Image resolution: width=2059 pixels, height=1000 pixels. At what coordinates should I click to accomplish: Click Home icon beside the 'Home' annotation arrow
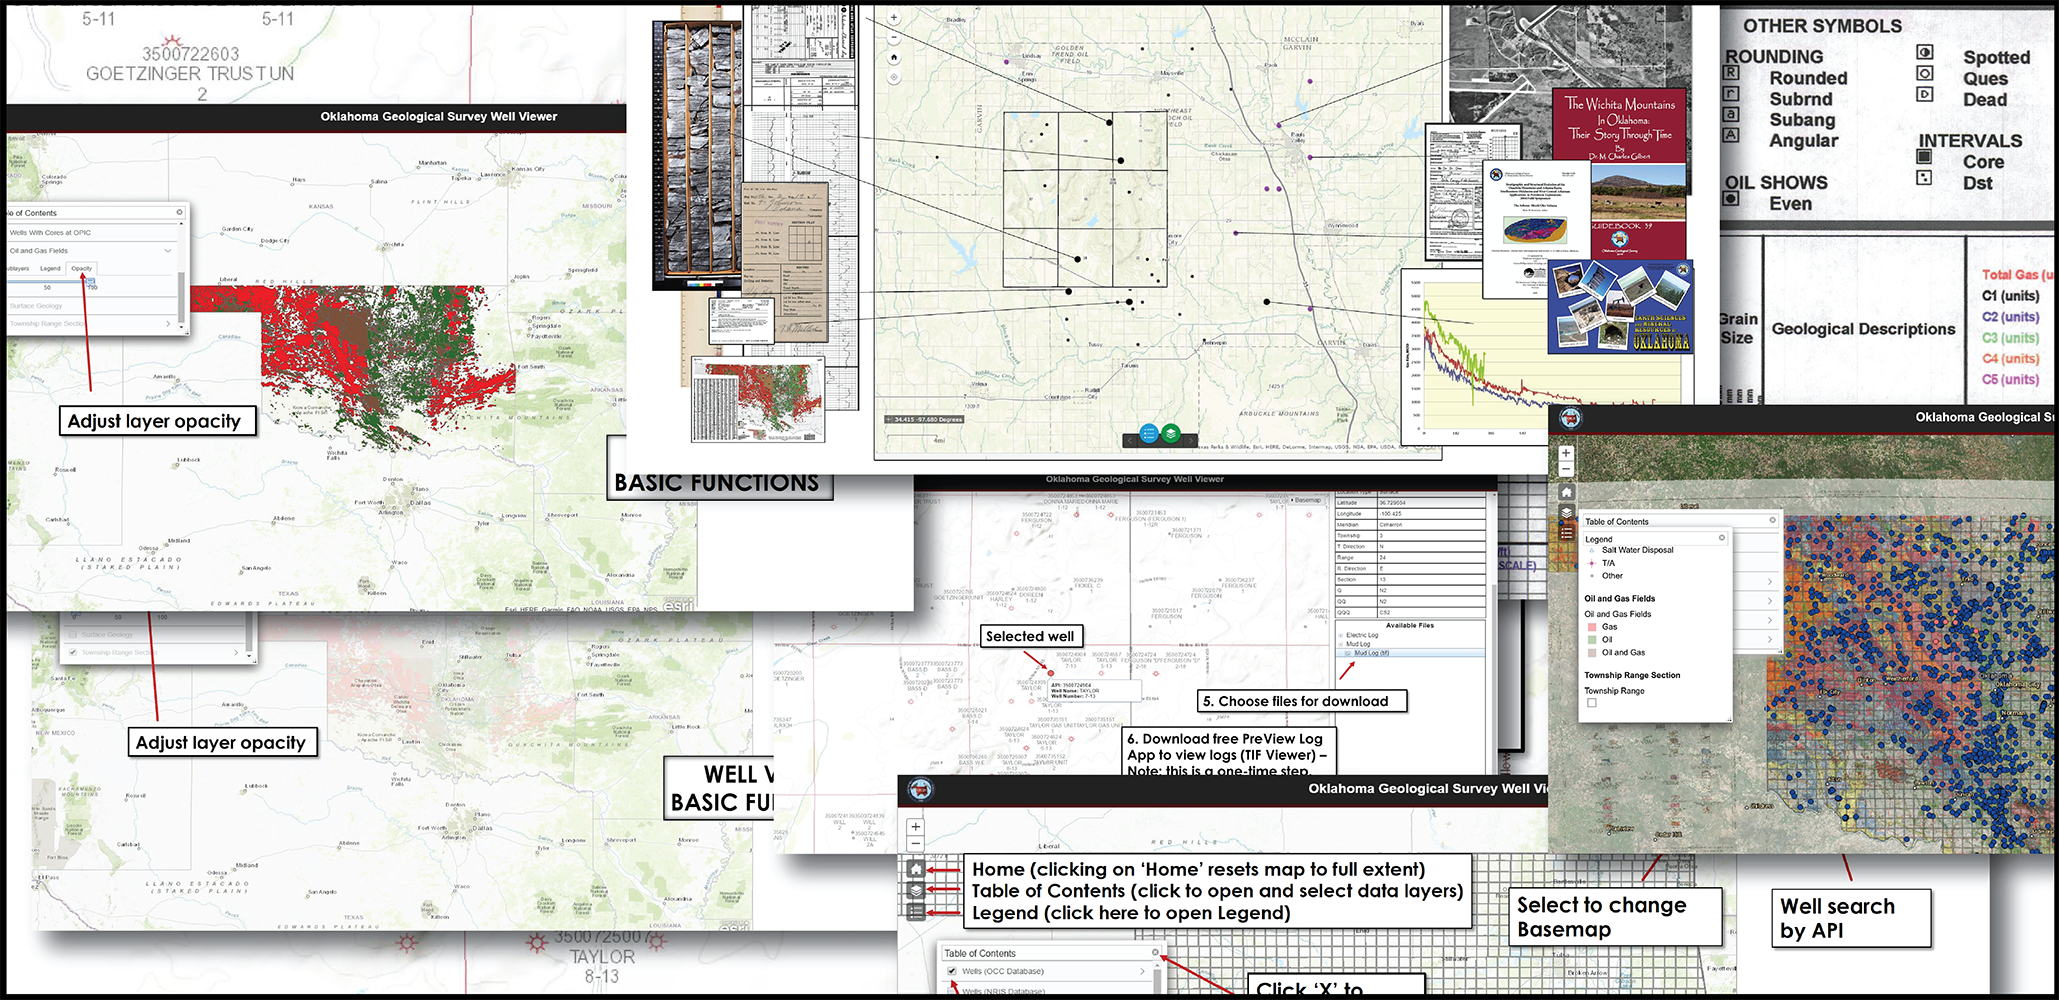tap(916, 870)
